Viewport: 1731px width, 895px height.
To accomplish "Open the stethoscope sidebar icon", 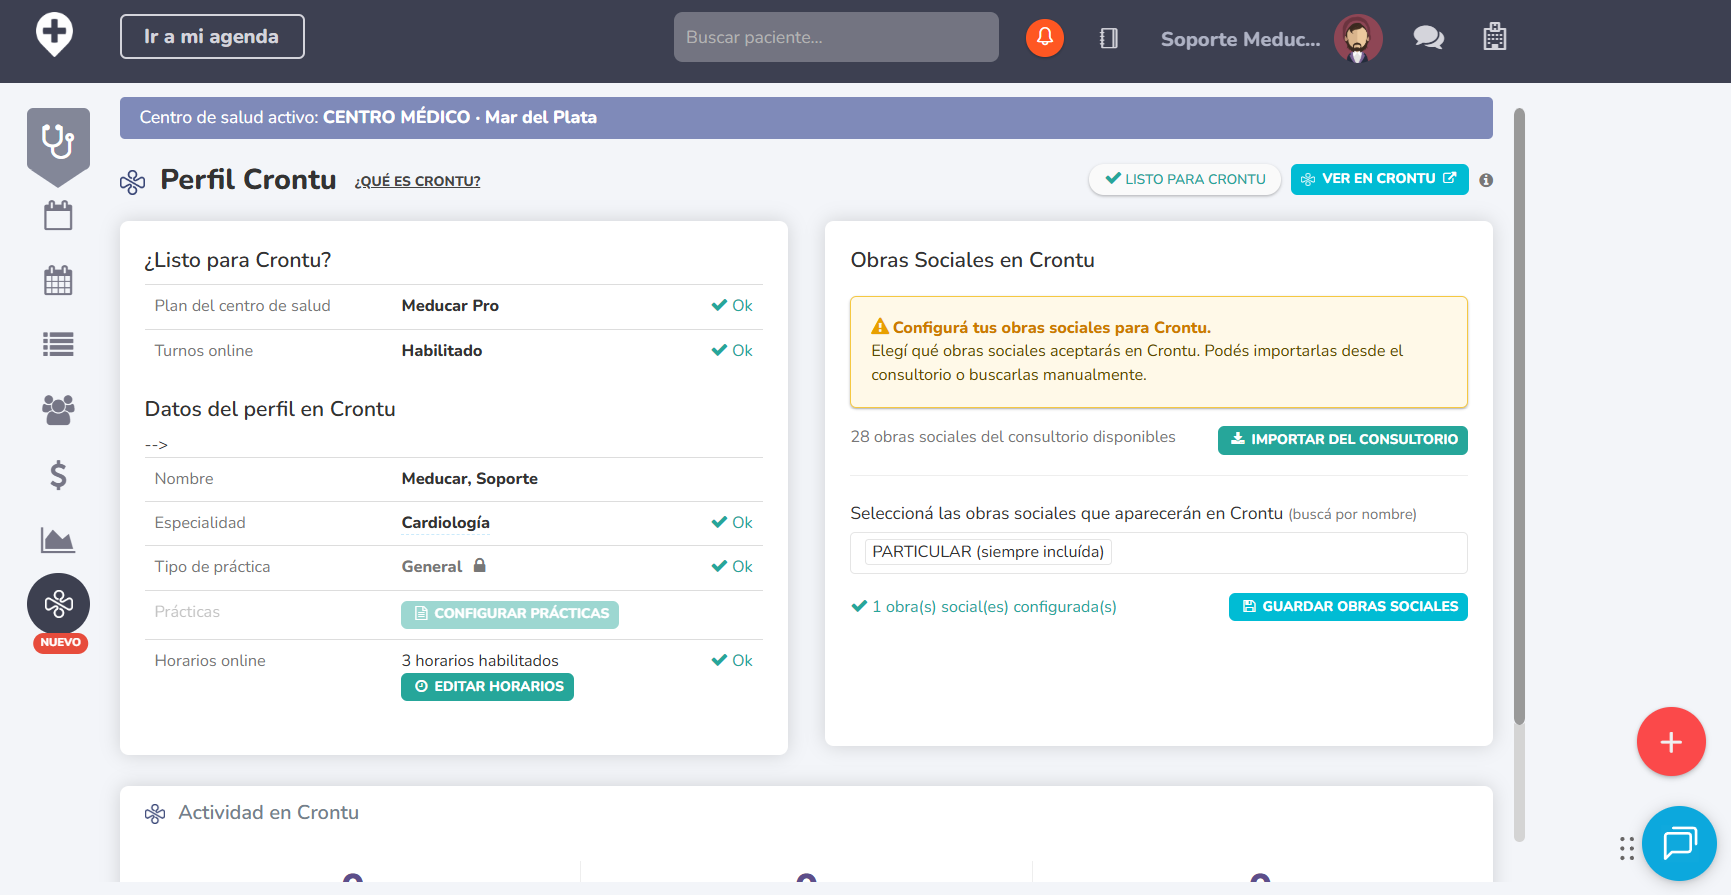I will tap(58, 142).
